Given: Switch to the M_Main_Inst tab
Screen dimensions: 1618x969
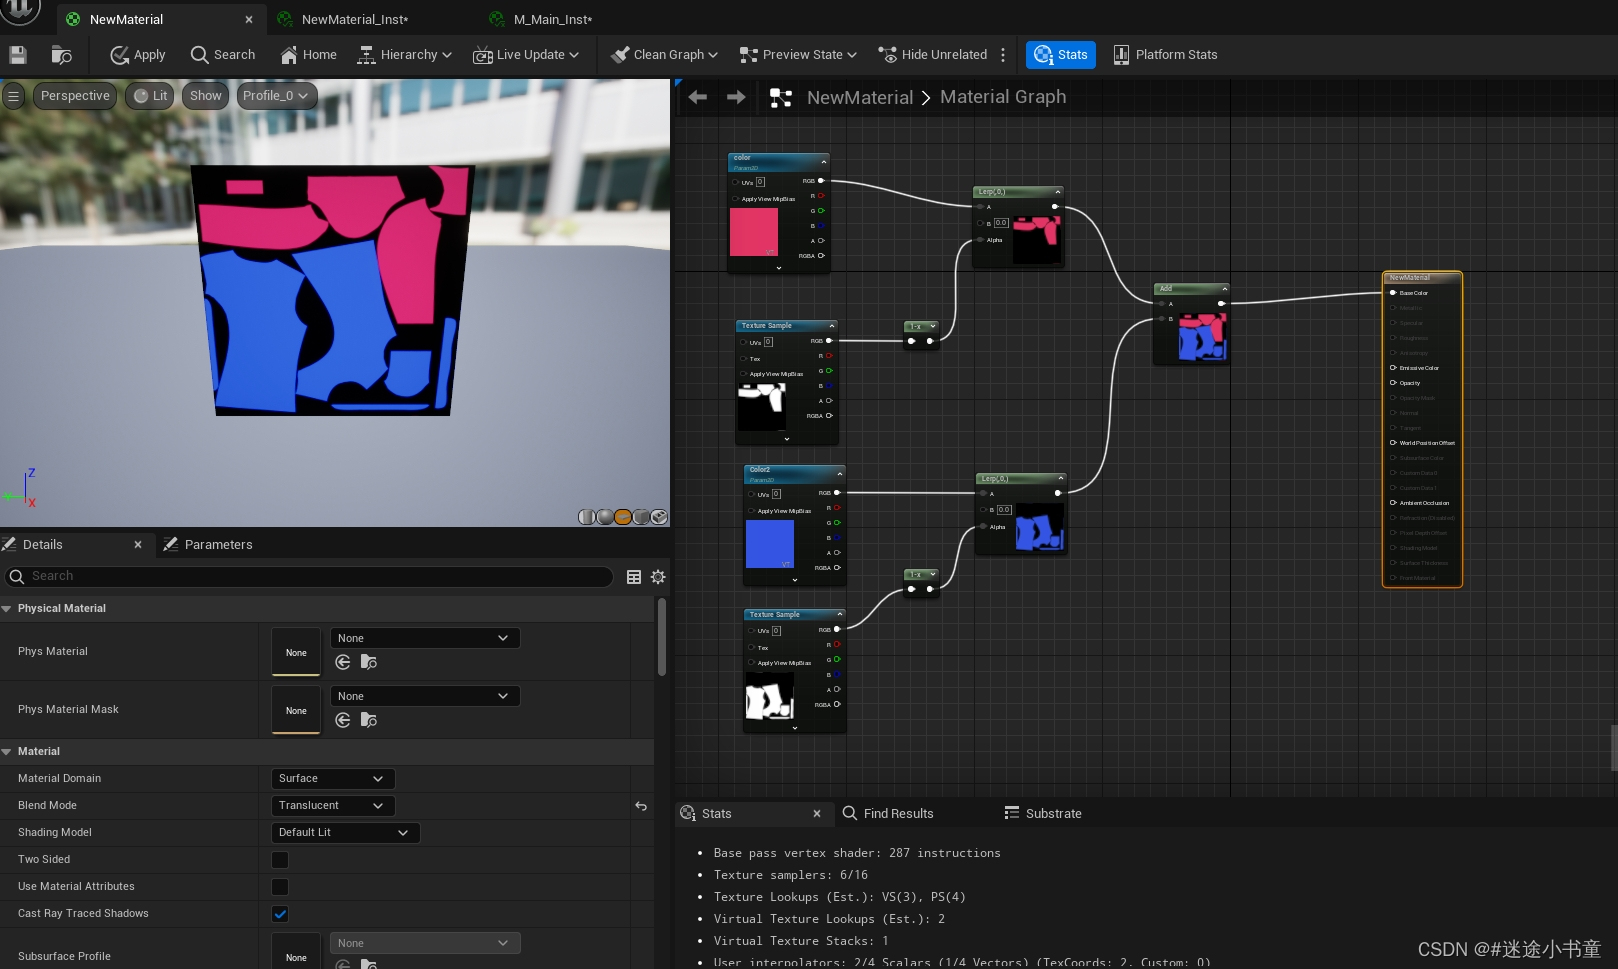Looking at the screenshot, I should click(553, 19).
